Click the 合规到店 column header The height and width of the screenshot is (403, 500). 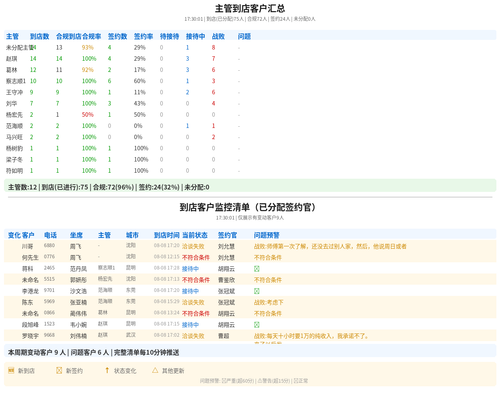point(69,36)
